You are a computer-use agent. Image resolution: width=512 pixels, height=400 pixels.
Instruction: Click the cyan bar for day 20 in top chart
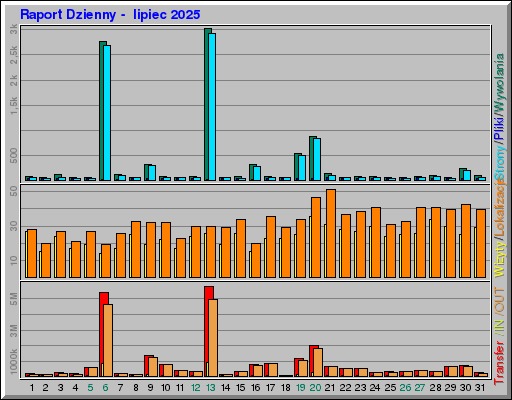[317, 159]
